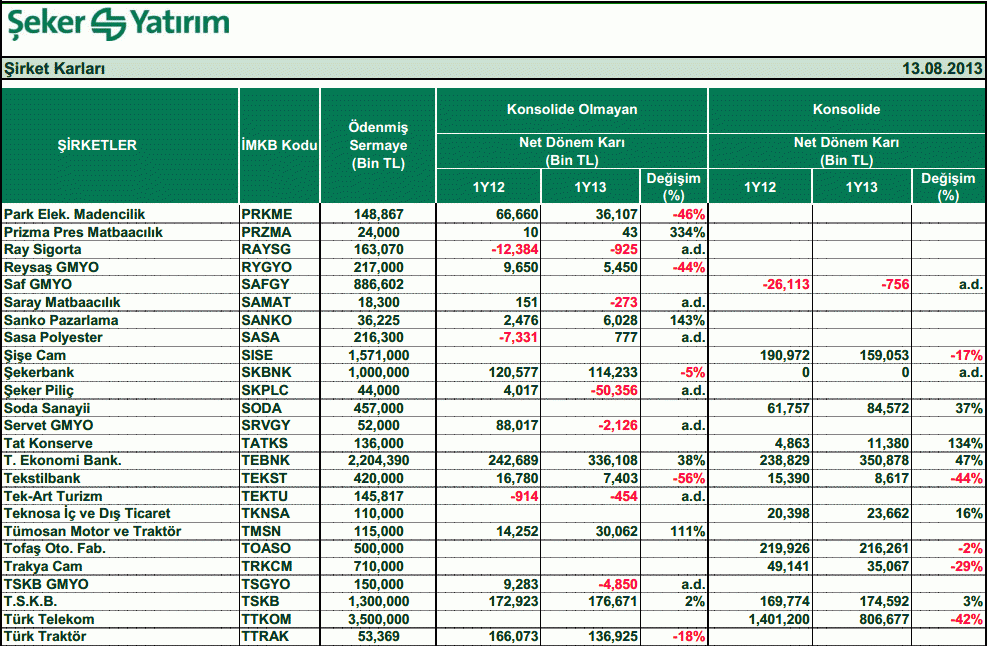Click the 190,972 consolidated value
Viewport: 988px width, 646px height.
coord(784,355)
